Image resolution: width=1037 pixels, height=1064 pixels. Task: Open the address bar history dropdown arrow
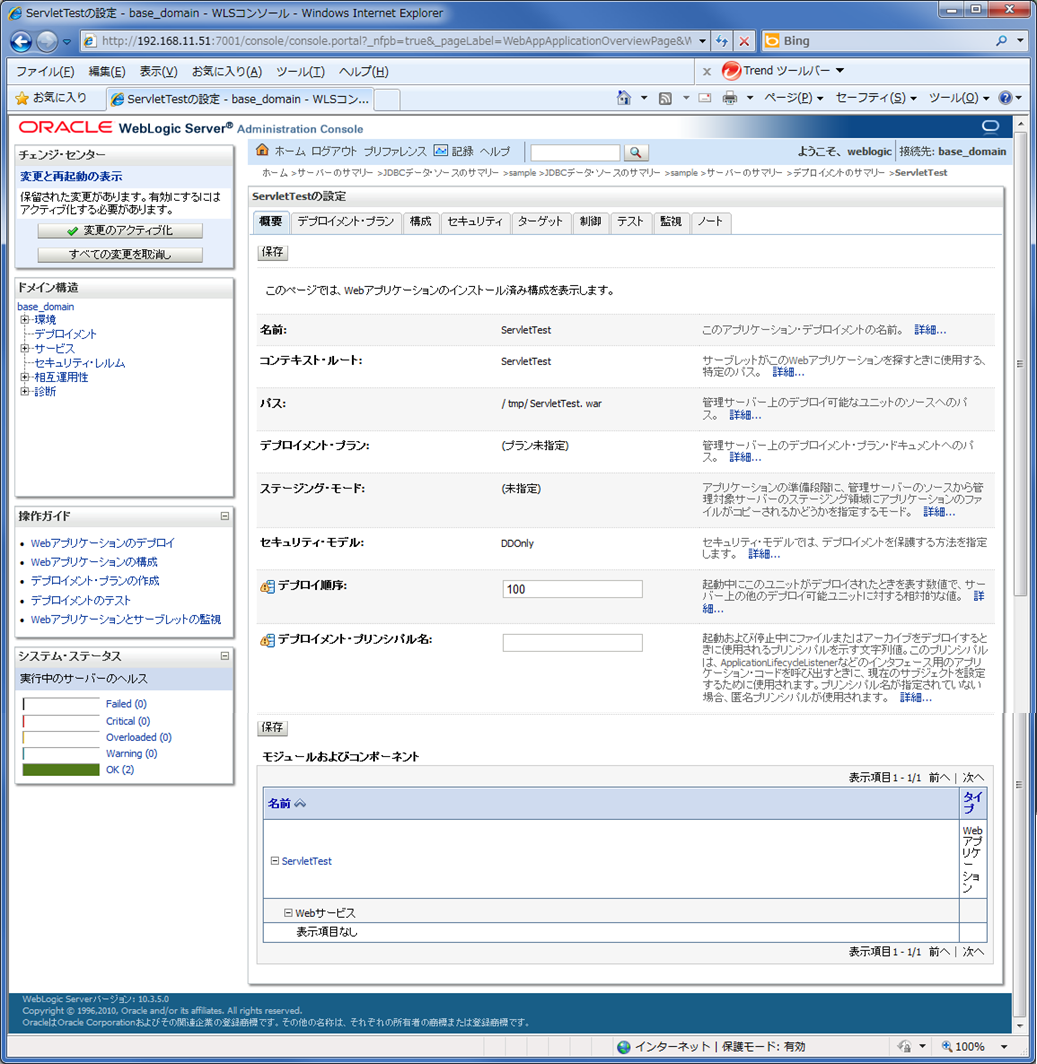click(x=702, y=41)
